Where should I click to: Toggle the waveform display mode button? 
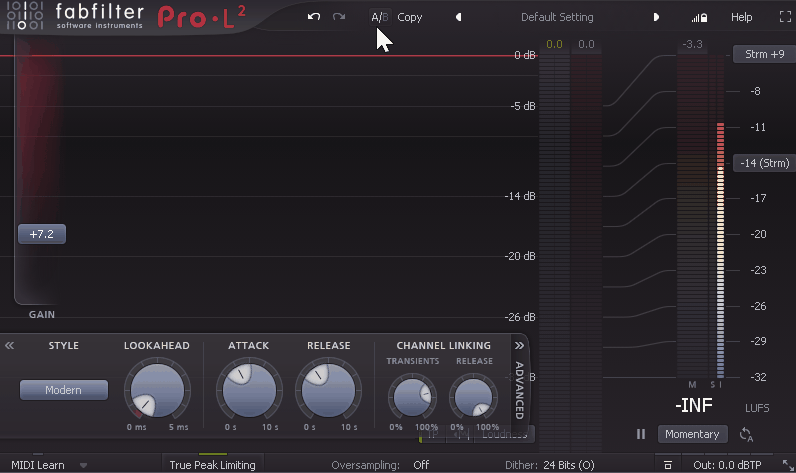point(460,434)
